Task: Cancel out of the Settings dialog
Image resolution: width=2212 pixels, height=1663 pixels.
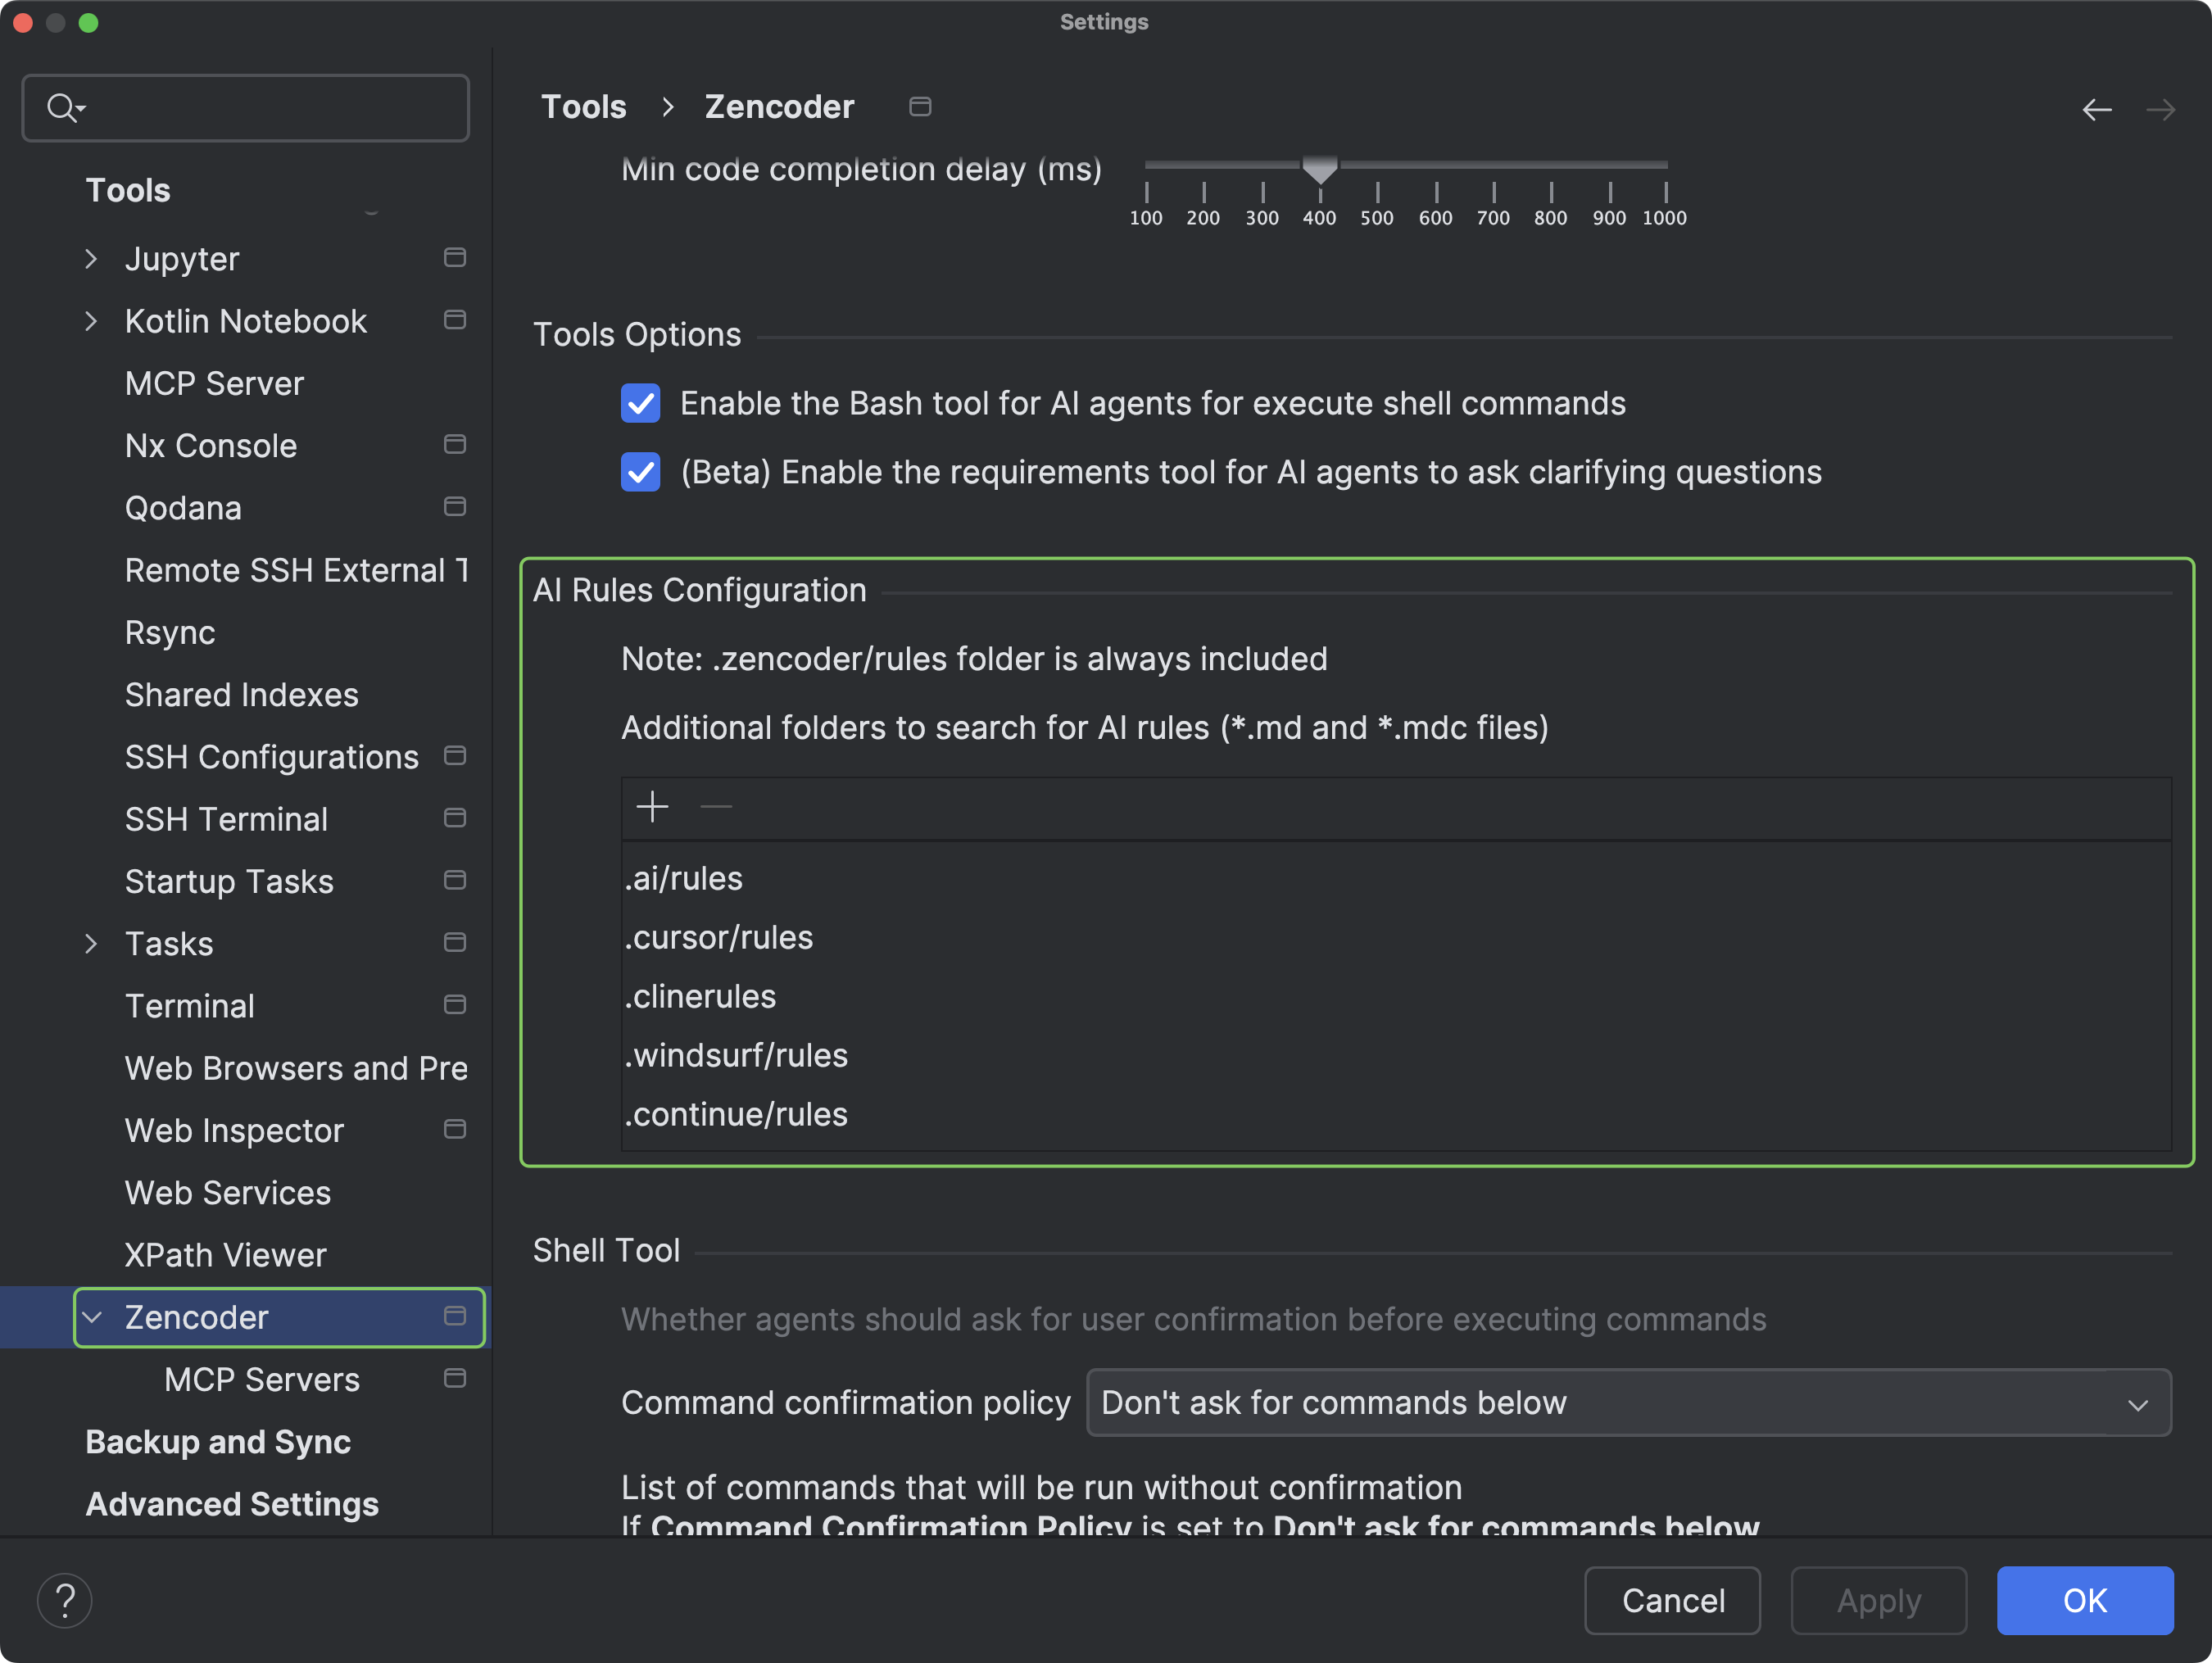Action: pos(1672,1600)
